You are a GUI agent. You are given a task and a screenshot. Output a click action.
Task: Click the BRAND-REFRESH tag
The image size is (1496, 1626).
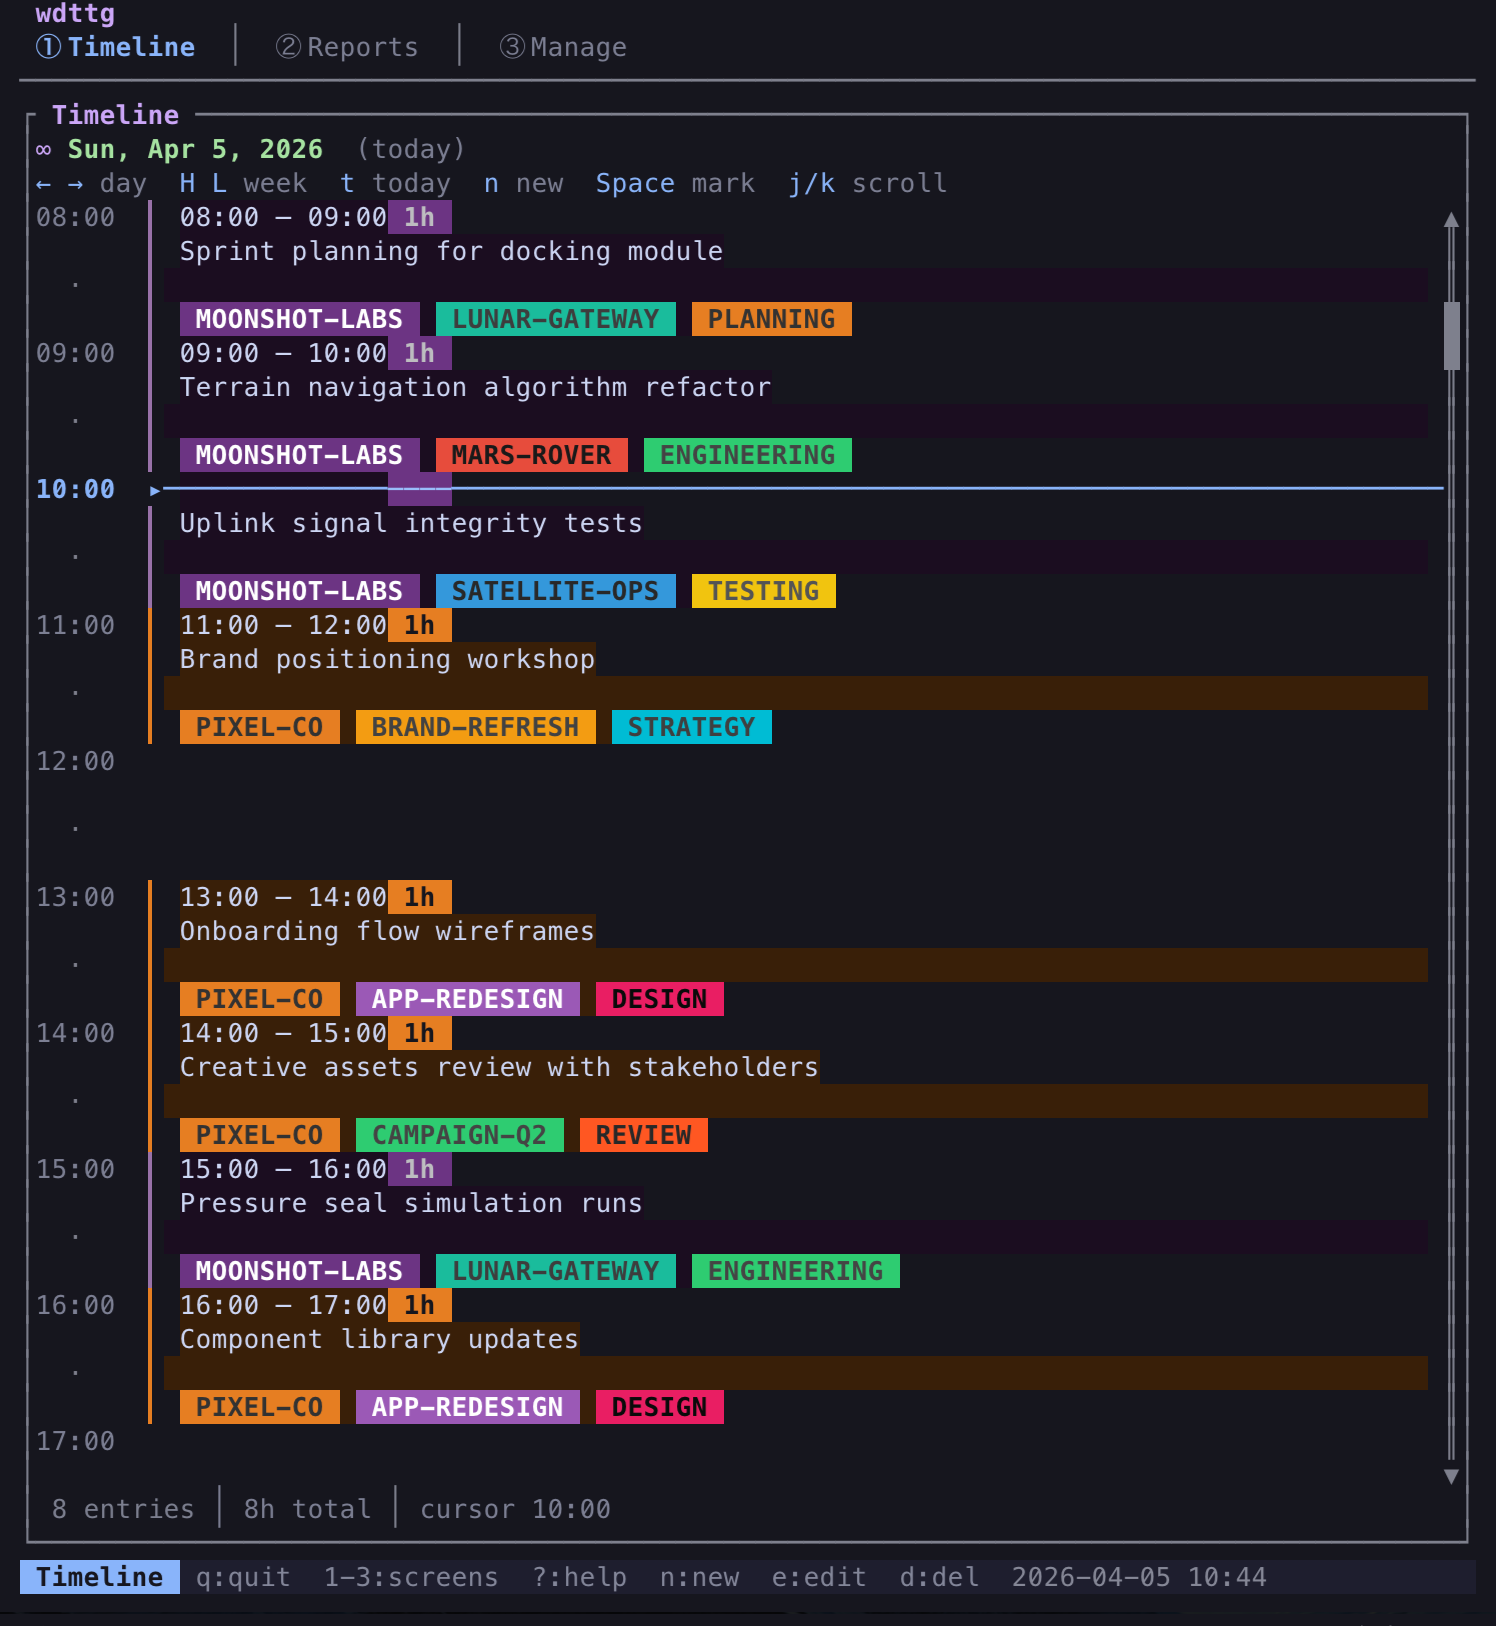coord(475,727)
